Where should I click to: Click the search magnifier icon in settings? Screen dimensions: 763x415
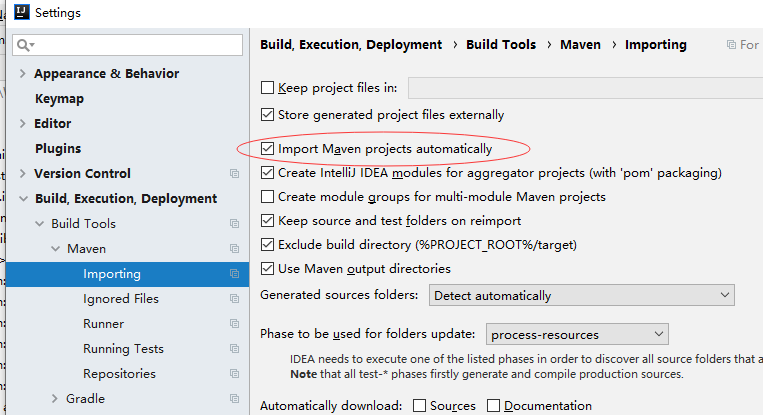click(24, 45)
